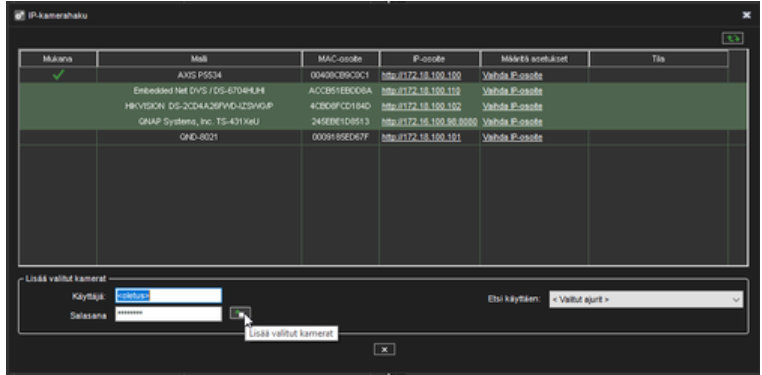Click Vaihda IP-osoite for HIKVISION row
Screen dimensions: 762x375
[512, 106]
